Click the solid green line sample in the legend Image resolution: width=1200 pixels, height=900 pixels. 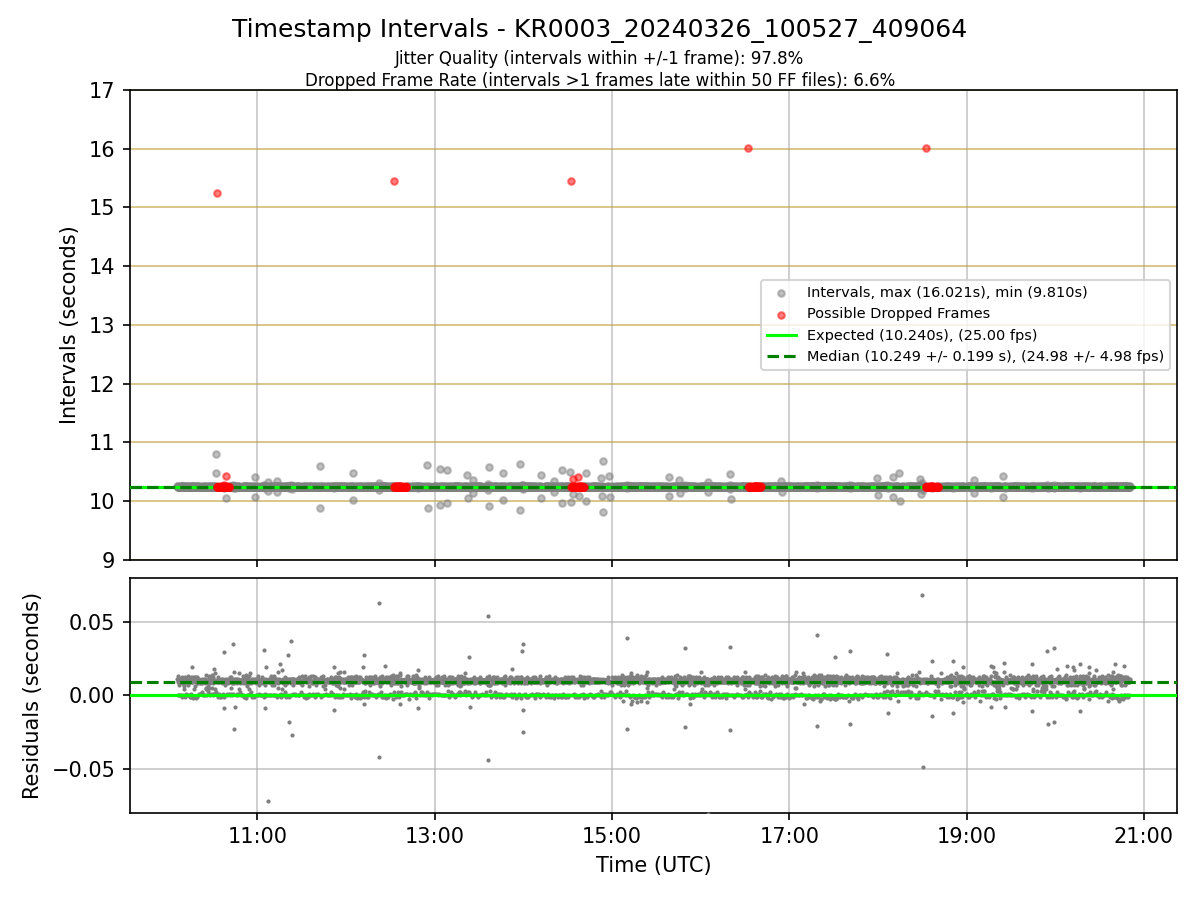coord(782,335)
